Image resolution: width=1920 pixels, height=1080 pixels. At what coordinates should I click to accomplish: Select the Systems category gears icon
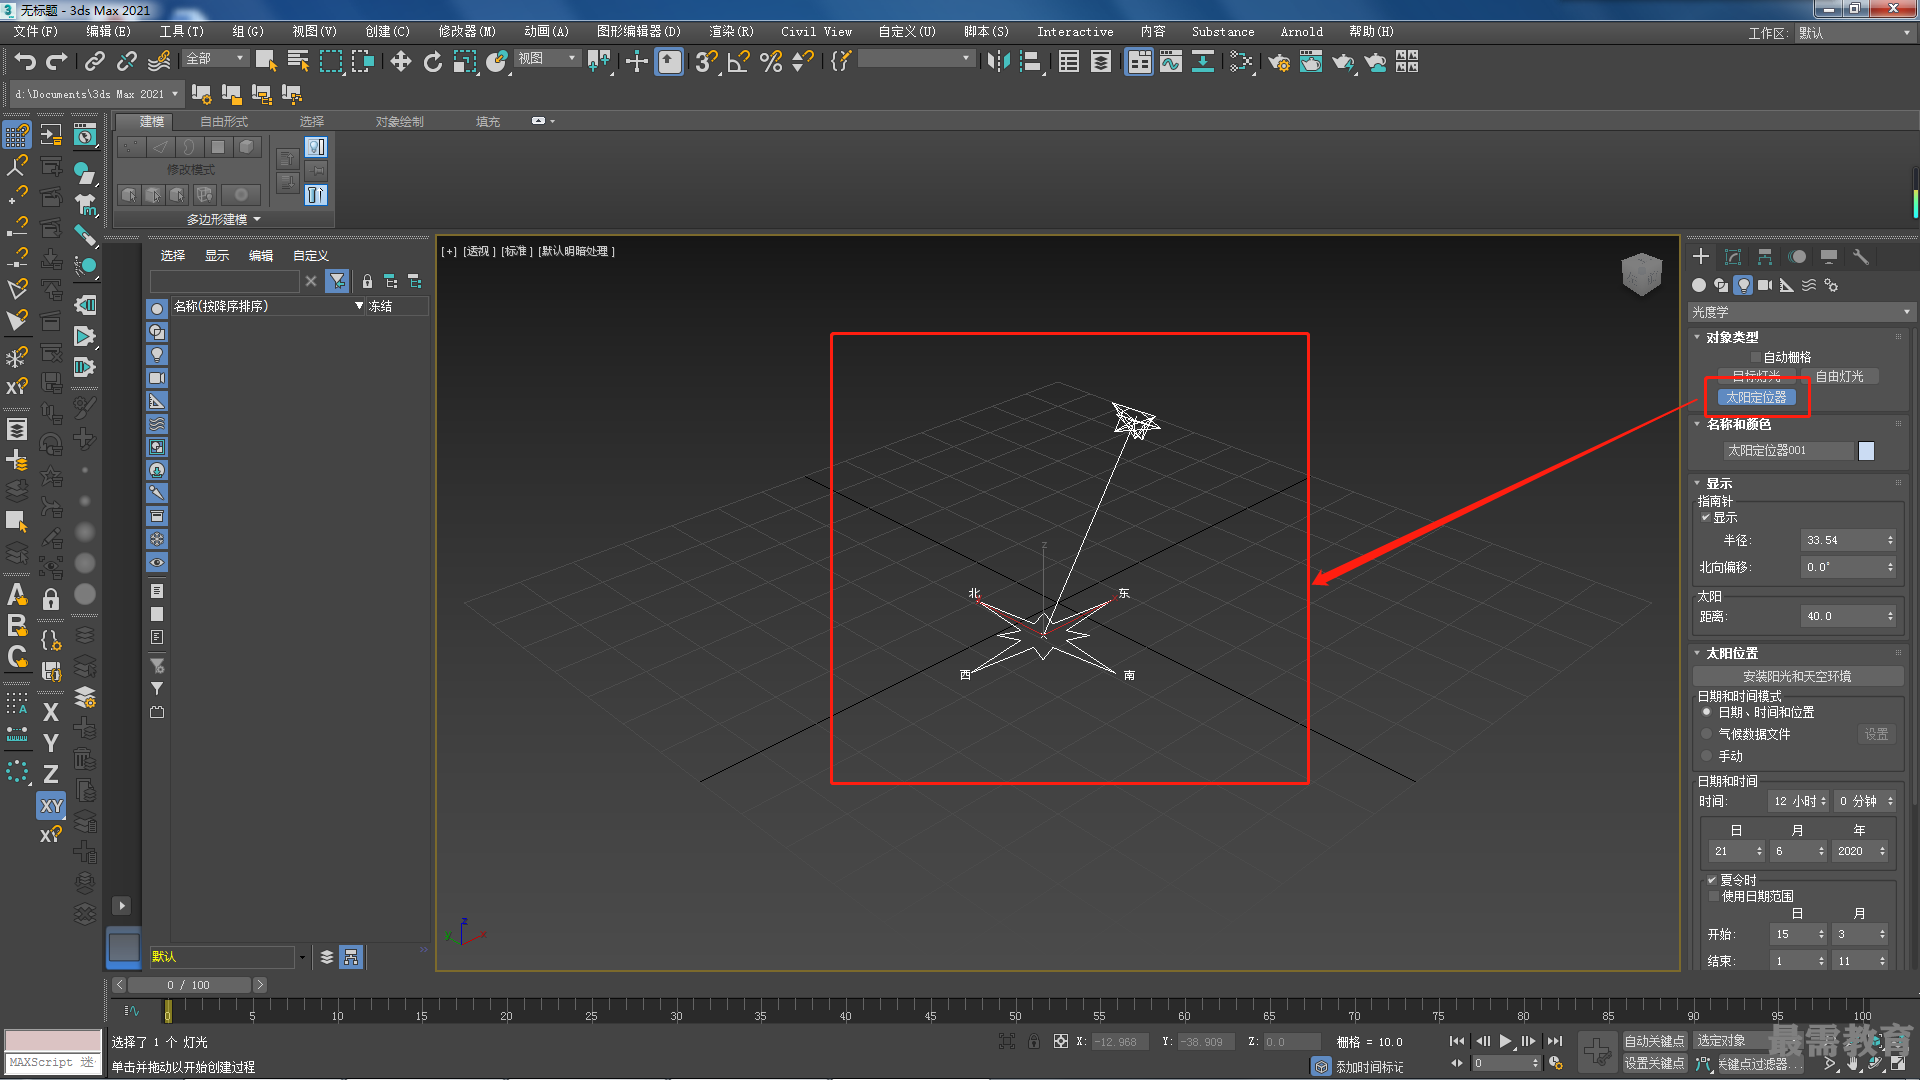coord(1831,285)
